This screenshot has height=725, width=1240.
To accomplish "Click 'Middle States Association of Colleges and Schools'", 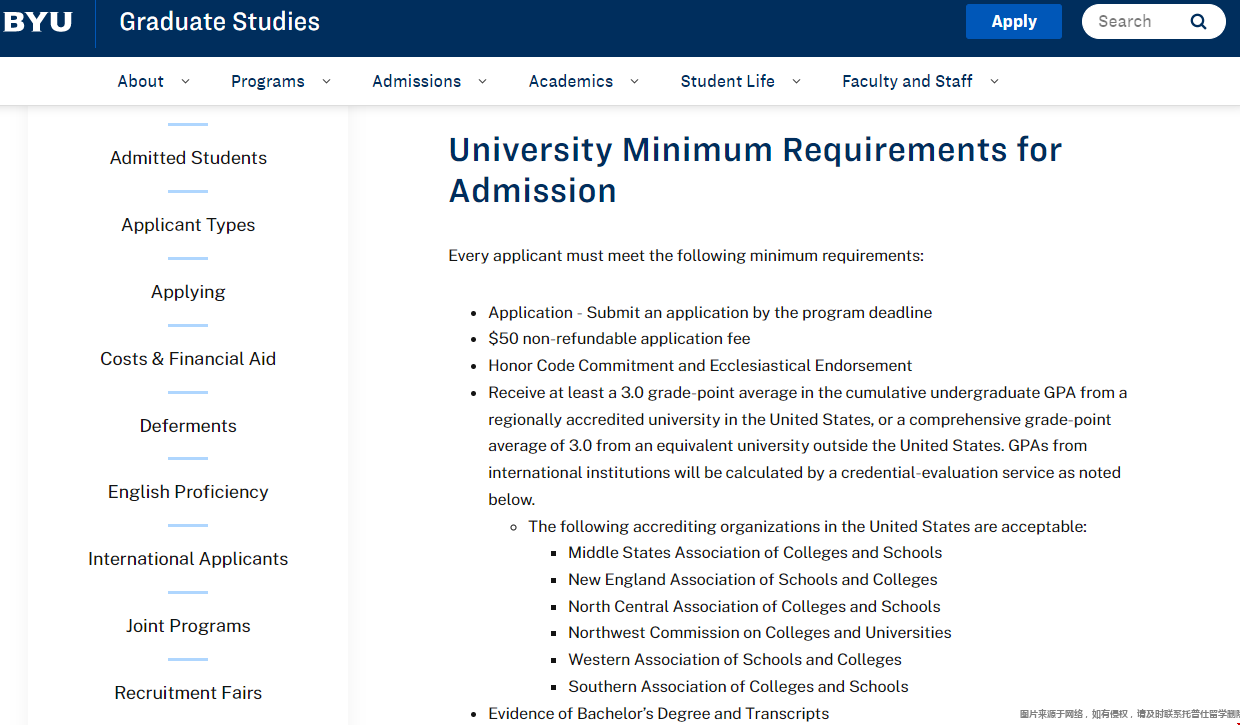I will click(x=755, y=553).
